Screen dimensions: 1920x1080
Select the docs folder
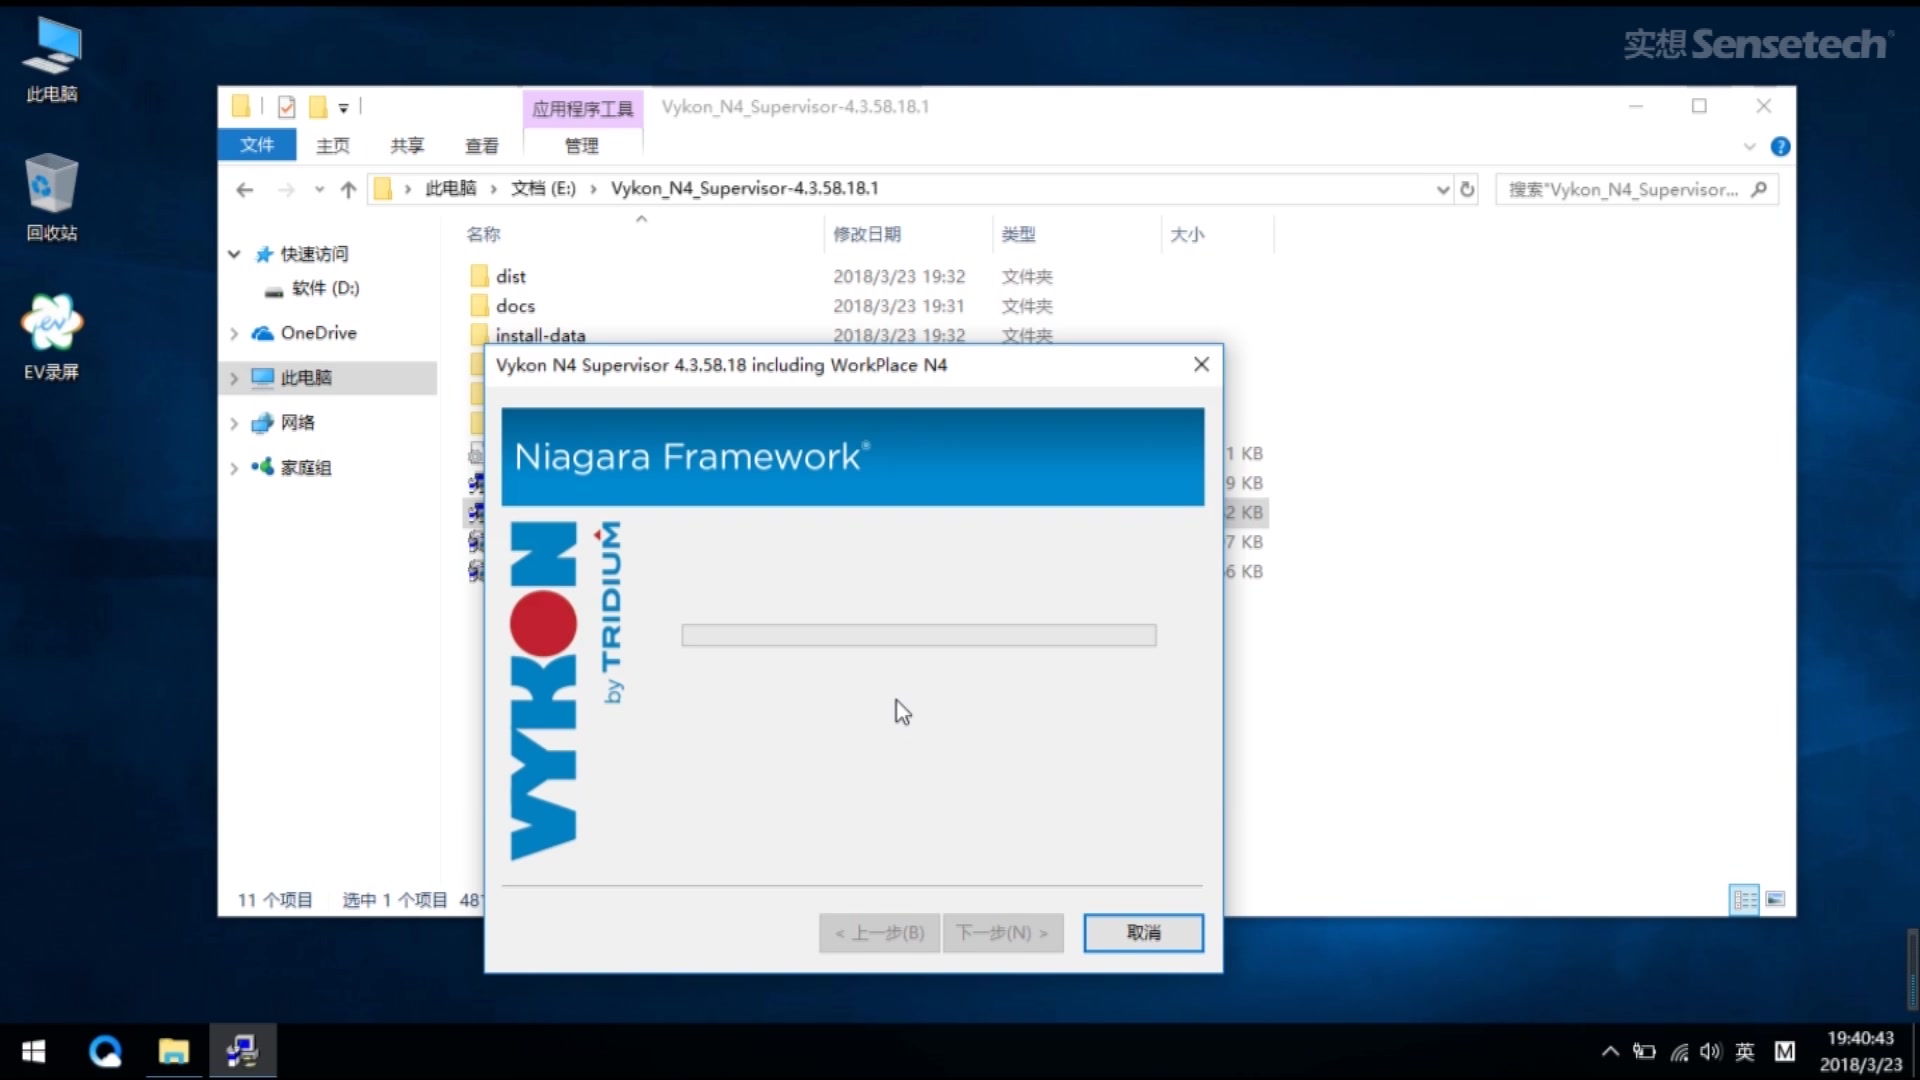[x=515, y=306]
